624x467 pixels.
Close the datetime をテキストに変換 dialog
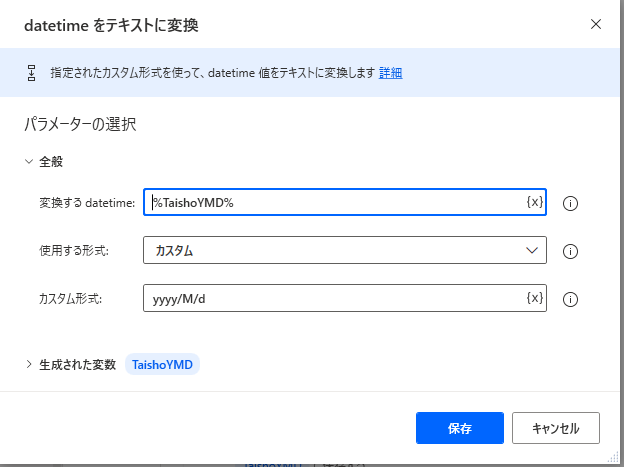pyautogui.click(x=596, y=24)
